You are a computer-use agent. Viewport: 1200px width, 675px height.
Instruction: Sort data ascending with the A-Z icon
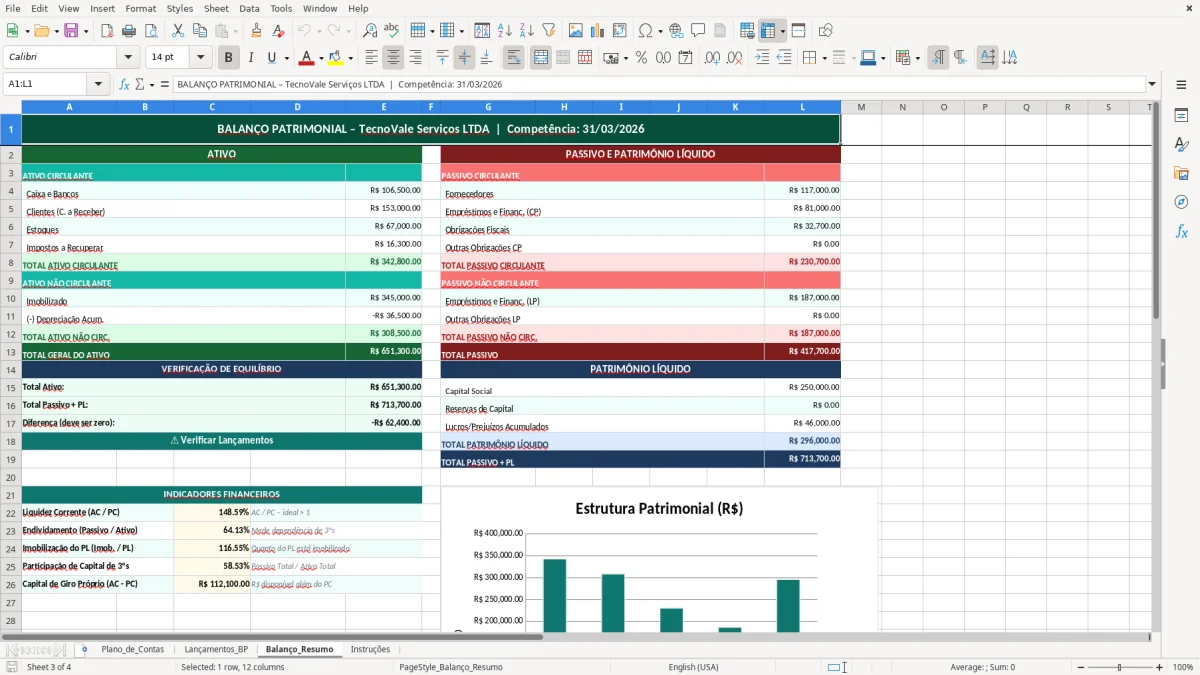[506, 30]
